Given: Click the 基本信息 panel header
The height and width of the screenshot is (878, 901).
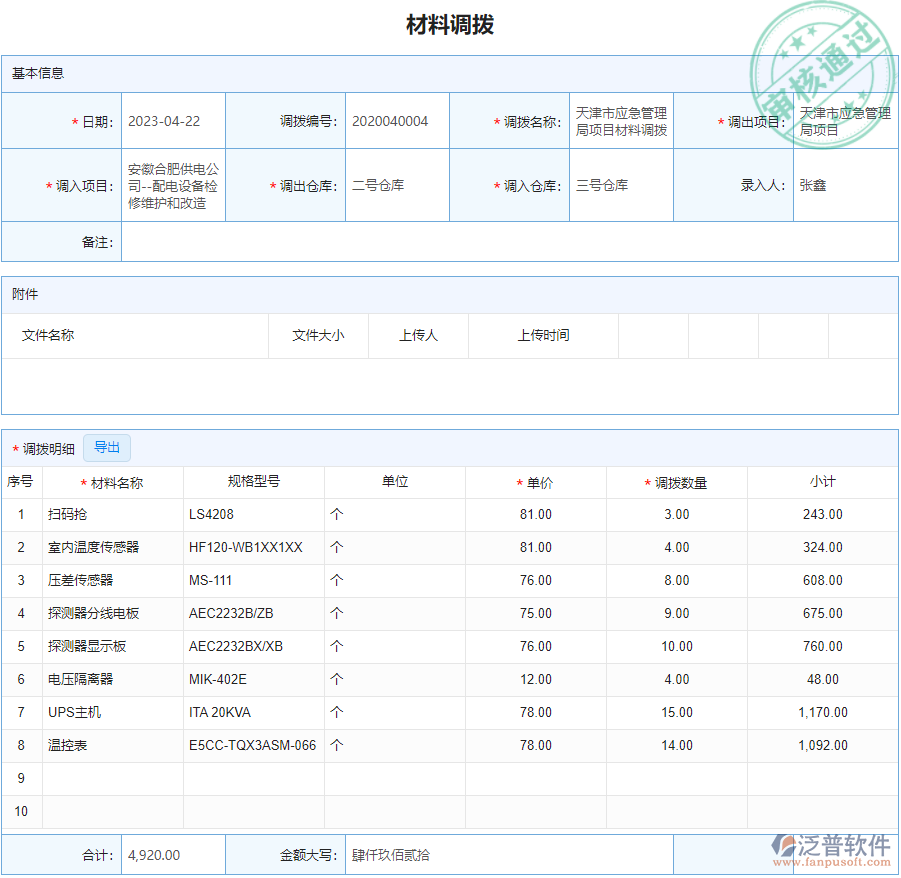Looking at the screenshot, I should click(40, 73).
